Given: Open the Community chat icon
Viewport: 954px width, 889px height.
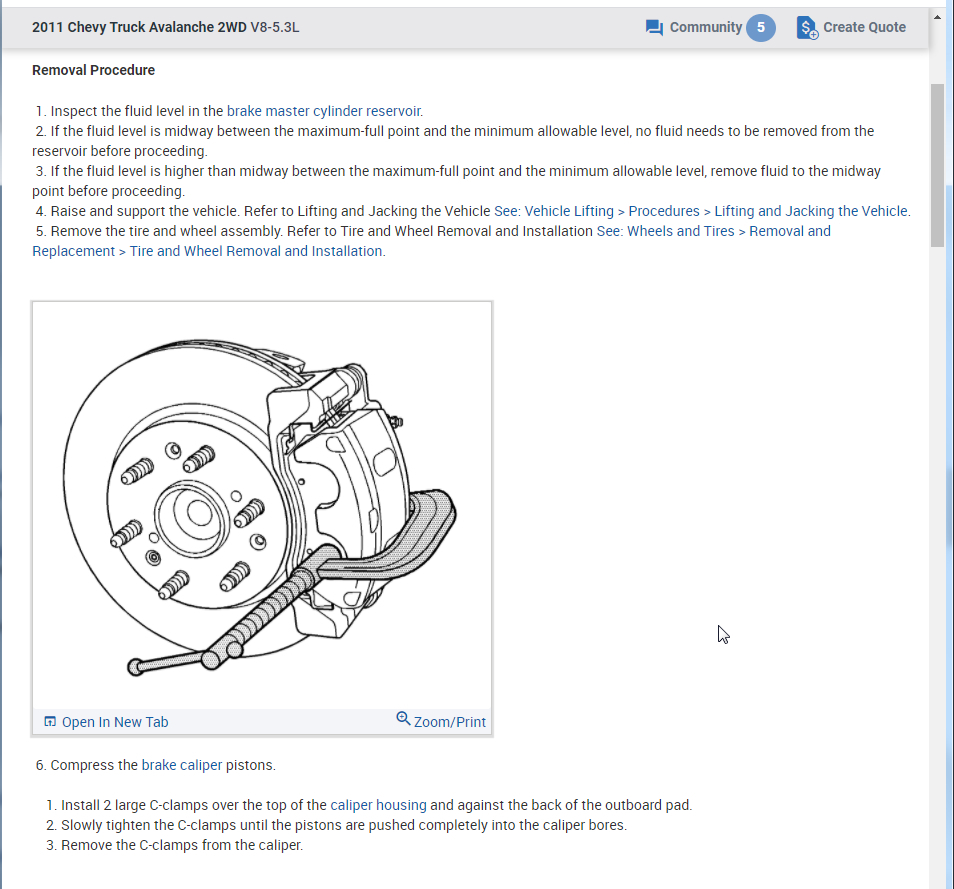Looking at the screenshot, I should point(654,27).
